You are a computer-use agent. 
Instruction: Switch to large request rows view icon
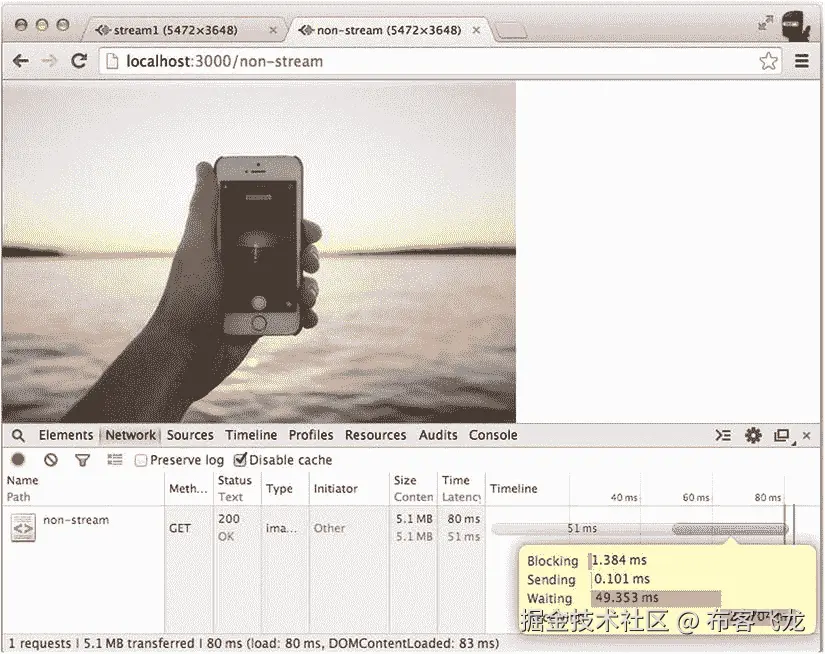[115, 460]
